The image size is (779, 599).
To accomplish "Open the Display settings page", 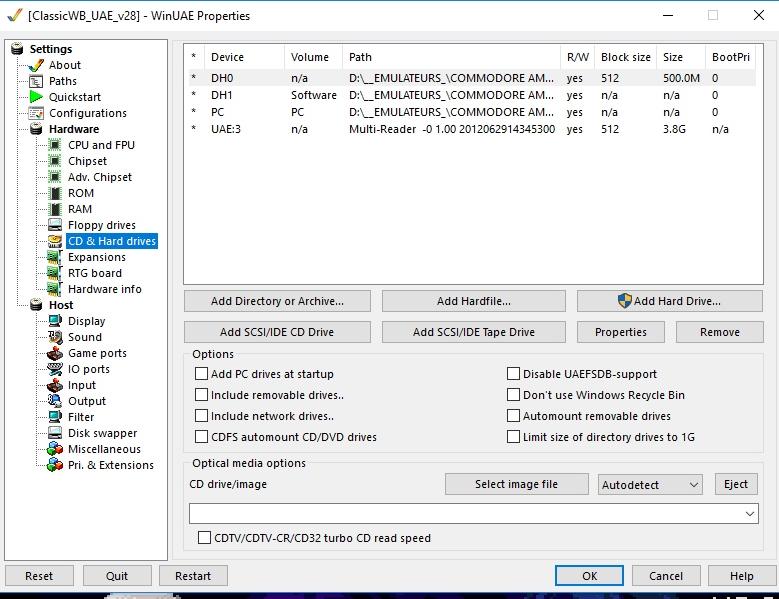I will 86,321.
